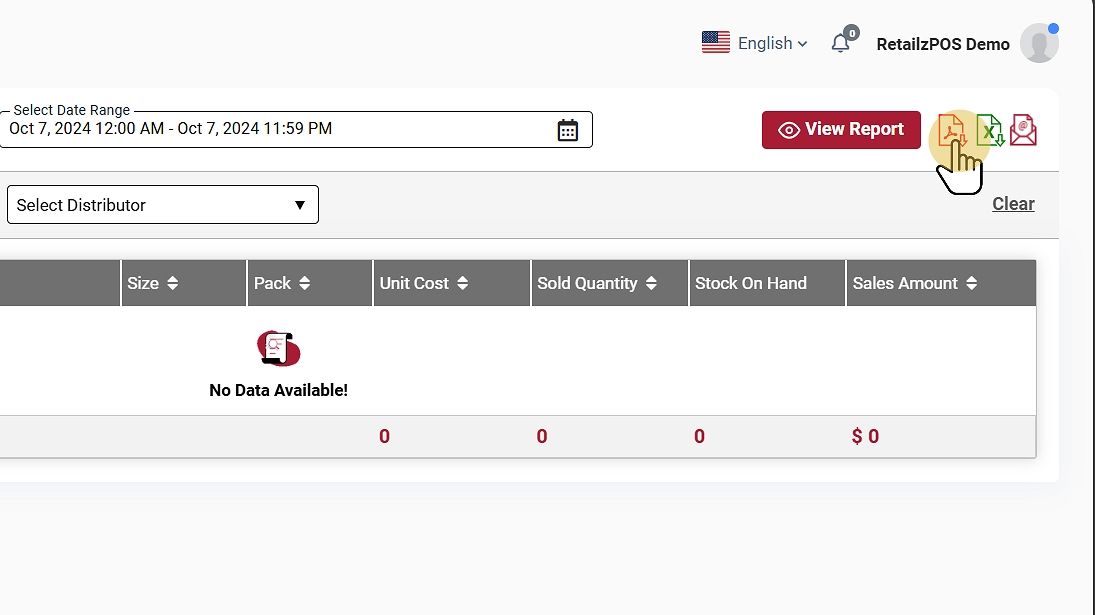Sort by Size column arrows
The image size is (1095, 615).
172,283
